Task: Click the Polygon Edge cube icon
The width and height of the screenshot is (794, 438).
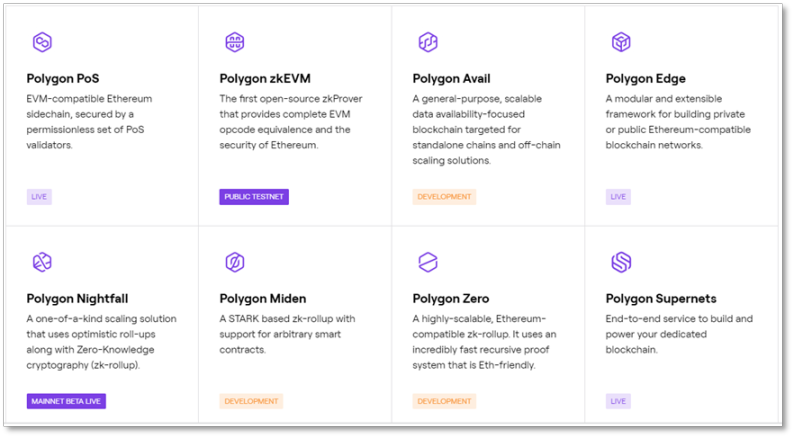Action: click(x=621, y=42)
